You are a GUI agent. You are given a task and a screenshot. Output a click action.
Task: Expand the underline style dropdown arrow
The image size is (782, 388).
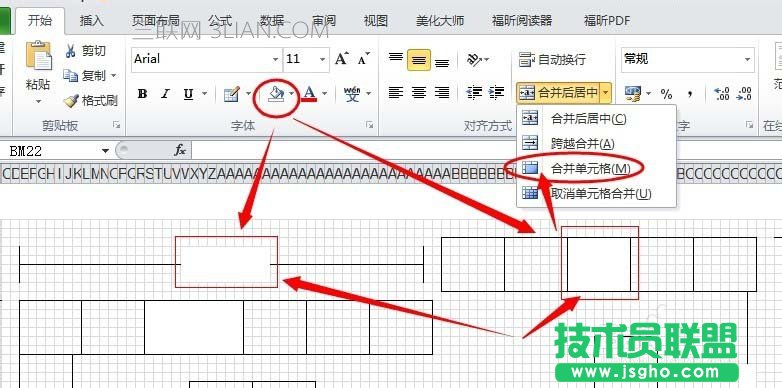click(x=204, y=93)
